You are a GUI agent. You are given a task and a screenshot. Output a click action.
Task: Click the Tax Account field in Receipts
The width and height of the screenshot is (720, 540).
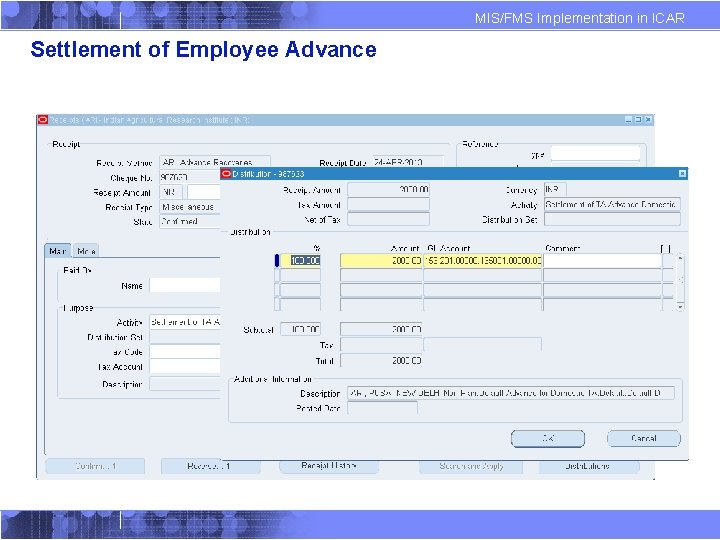[x=185, y=366]
